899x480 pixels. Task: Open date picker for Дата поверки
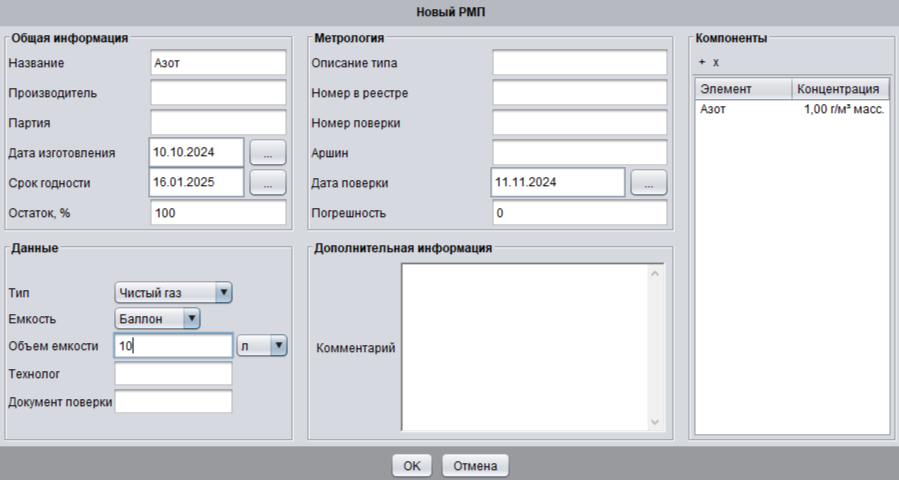coord(648,182)
